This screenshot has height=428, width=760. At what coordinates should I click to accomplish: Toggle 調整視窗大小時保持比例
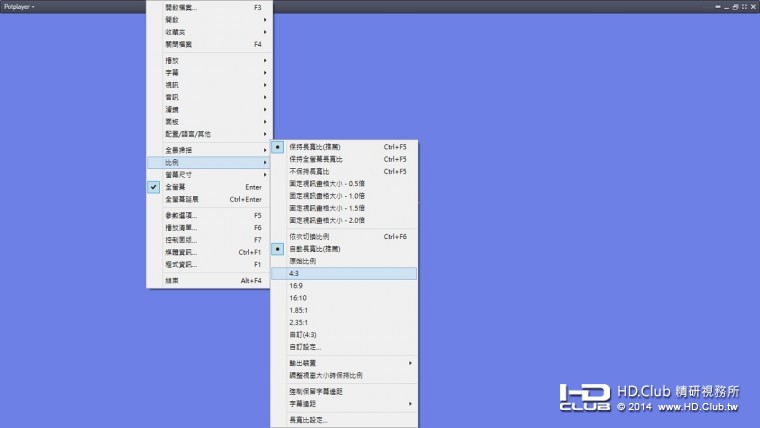344,376
